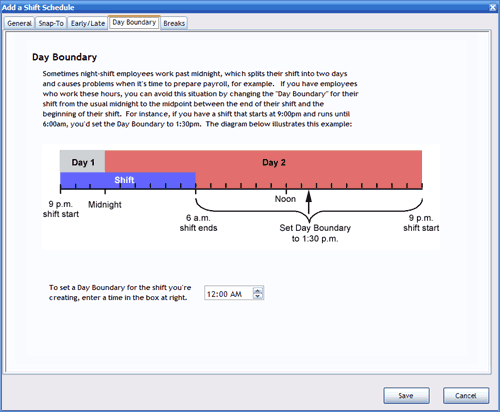The image size is (500, 412).
Task: Switch to the General tab
Action: point(19,23)
